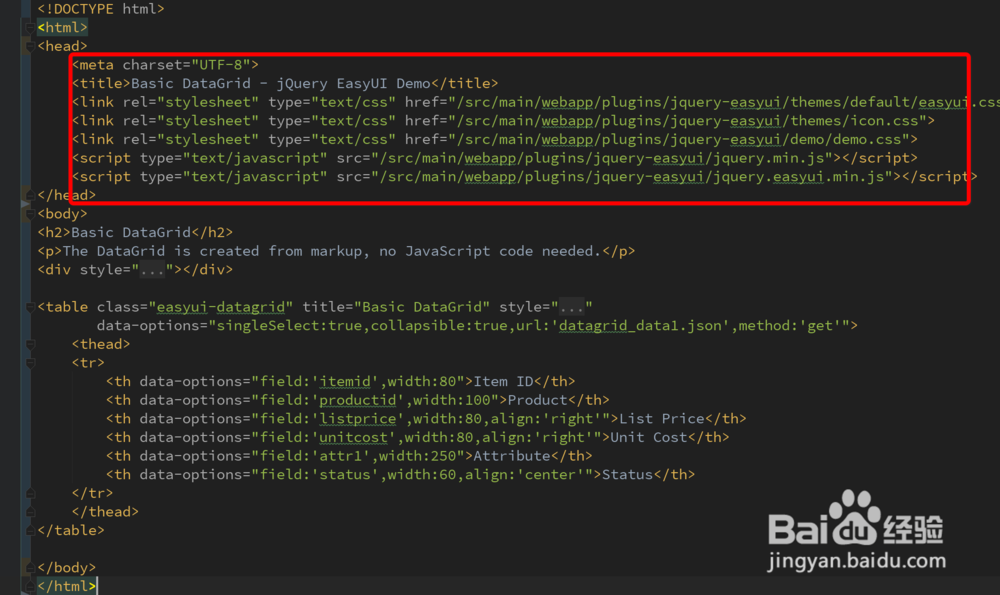The height and width of the screenshot is (595, 1000).
Task: Click field name 'status' in th
Action: tap(344, 474)
